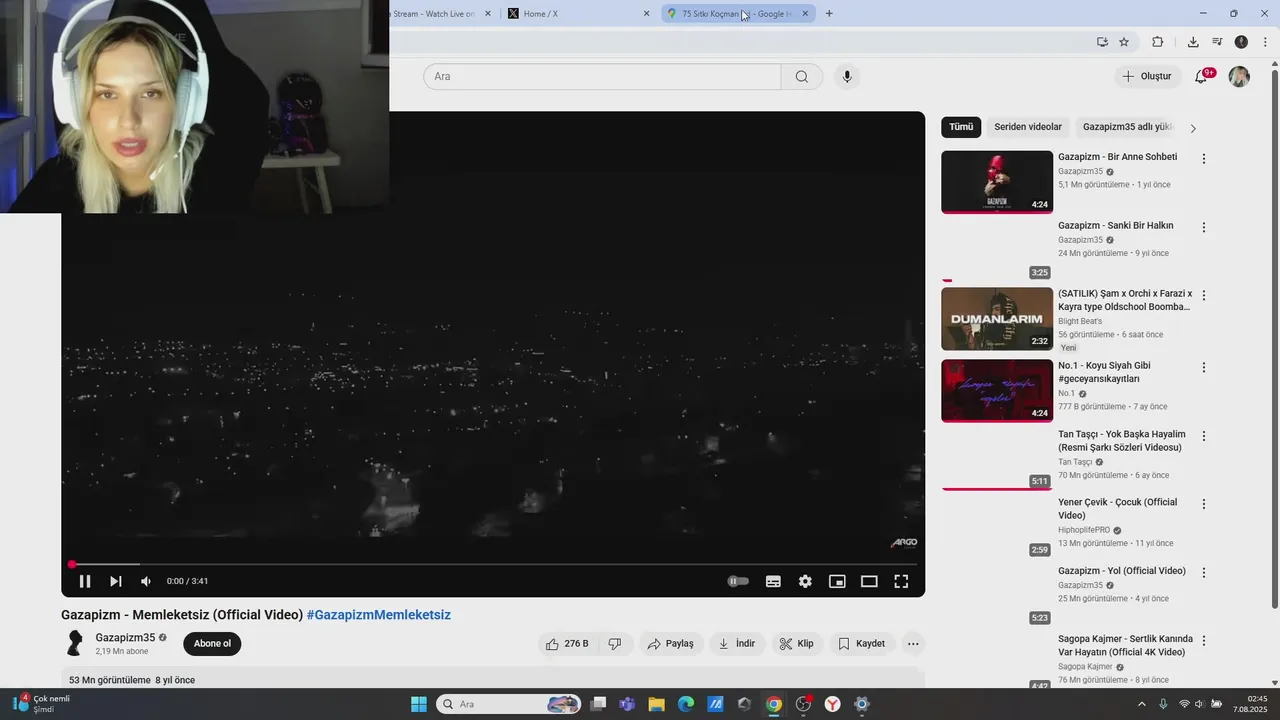1280x720 pixels.
Task: Click the page vertical scrollbar
Action: (x=1274, y=339)
